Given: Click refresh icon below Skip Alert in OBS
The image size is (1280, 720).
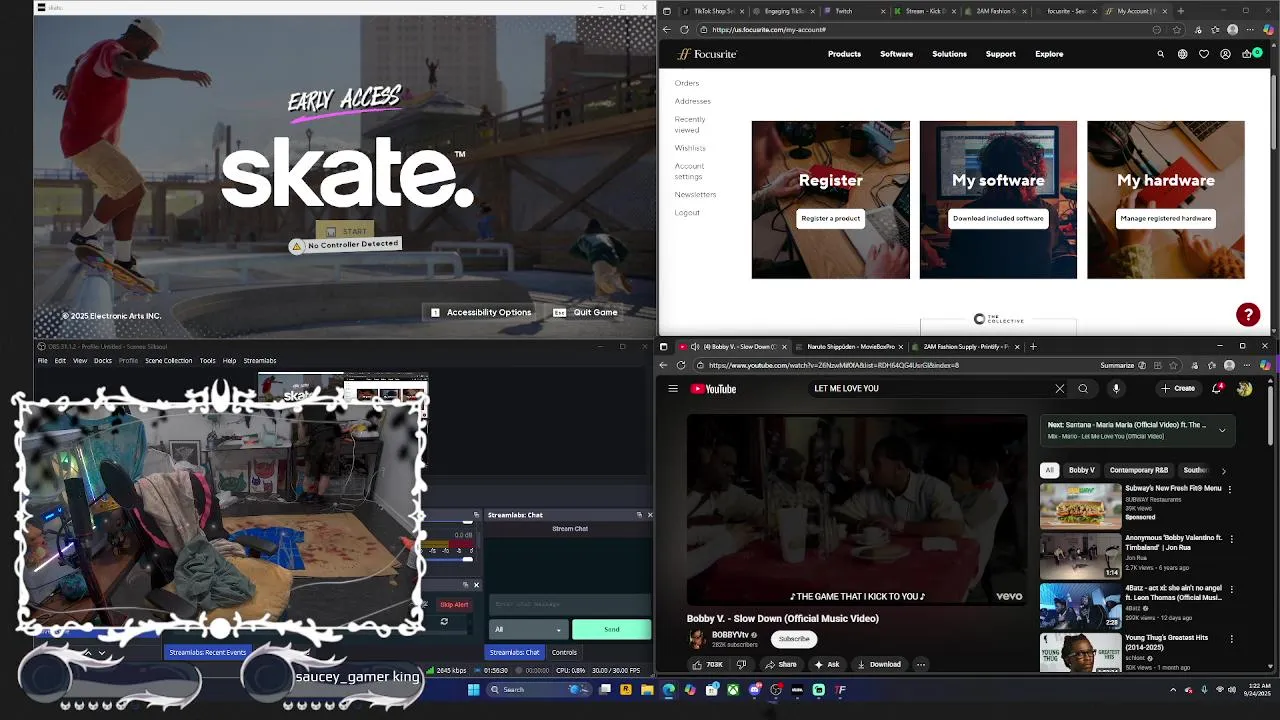Looking at the screenshot, I should pos(444,621).
